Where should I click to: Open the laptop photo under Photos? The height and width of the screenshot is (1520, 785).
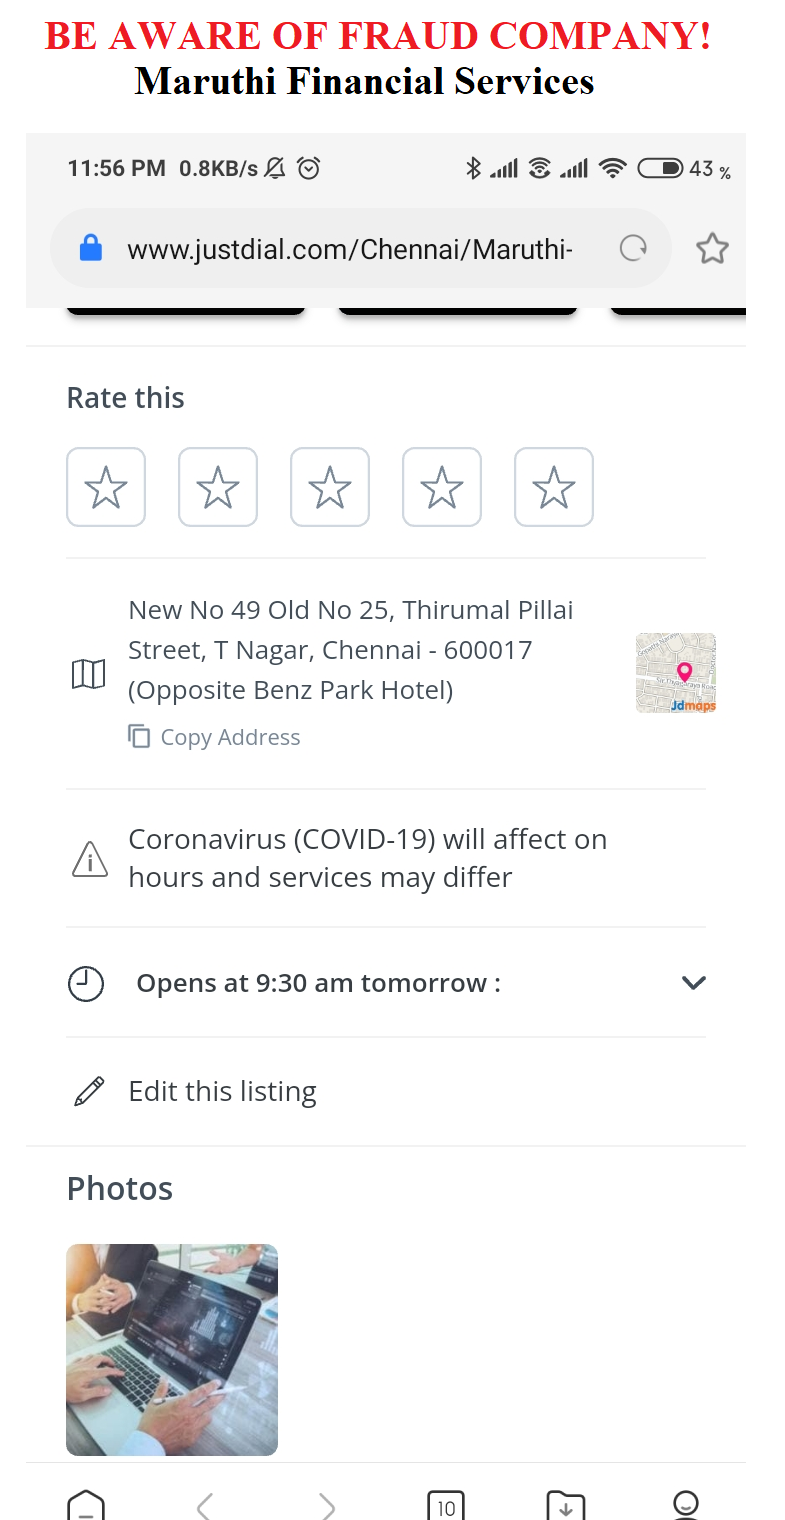(172, 1349)
